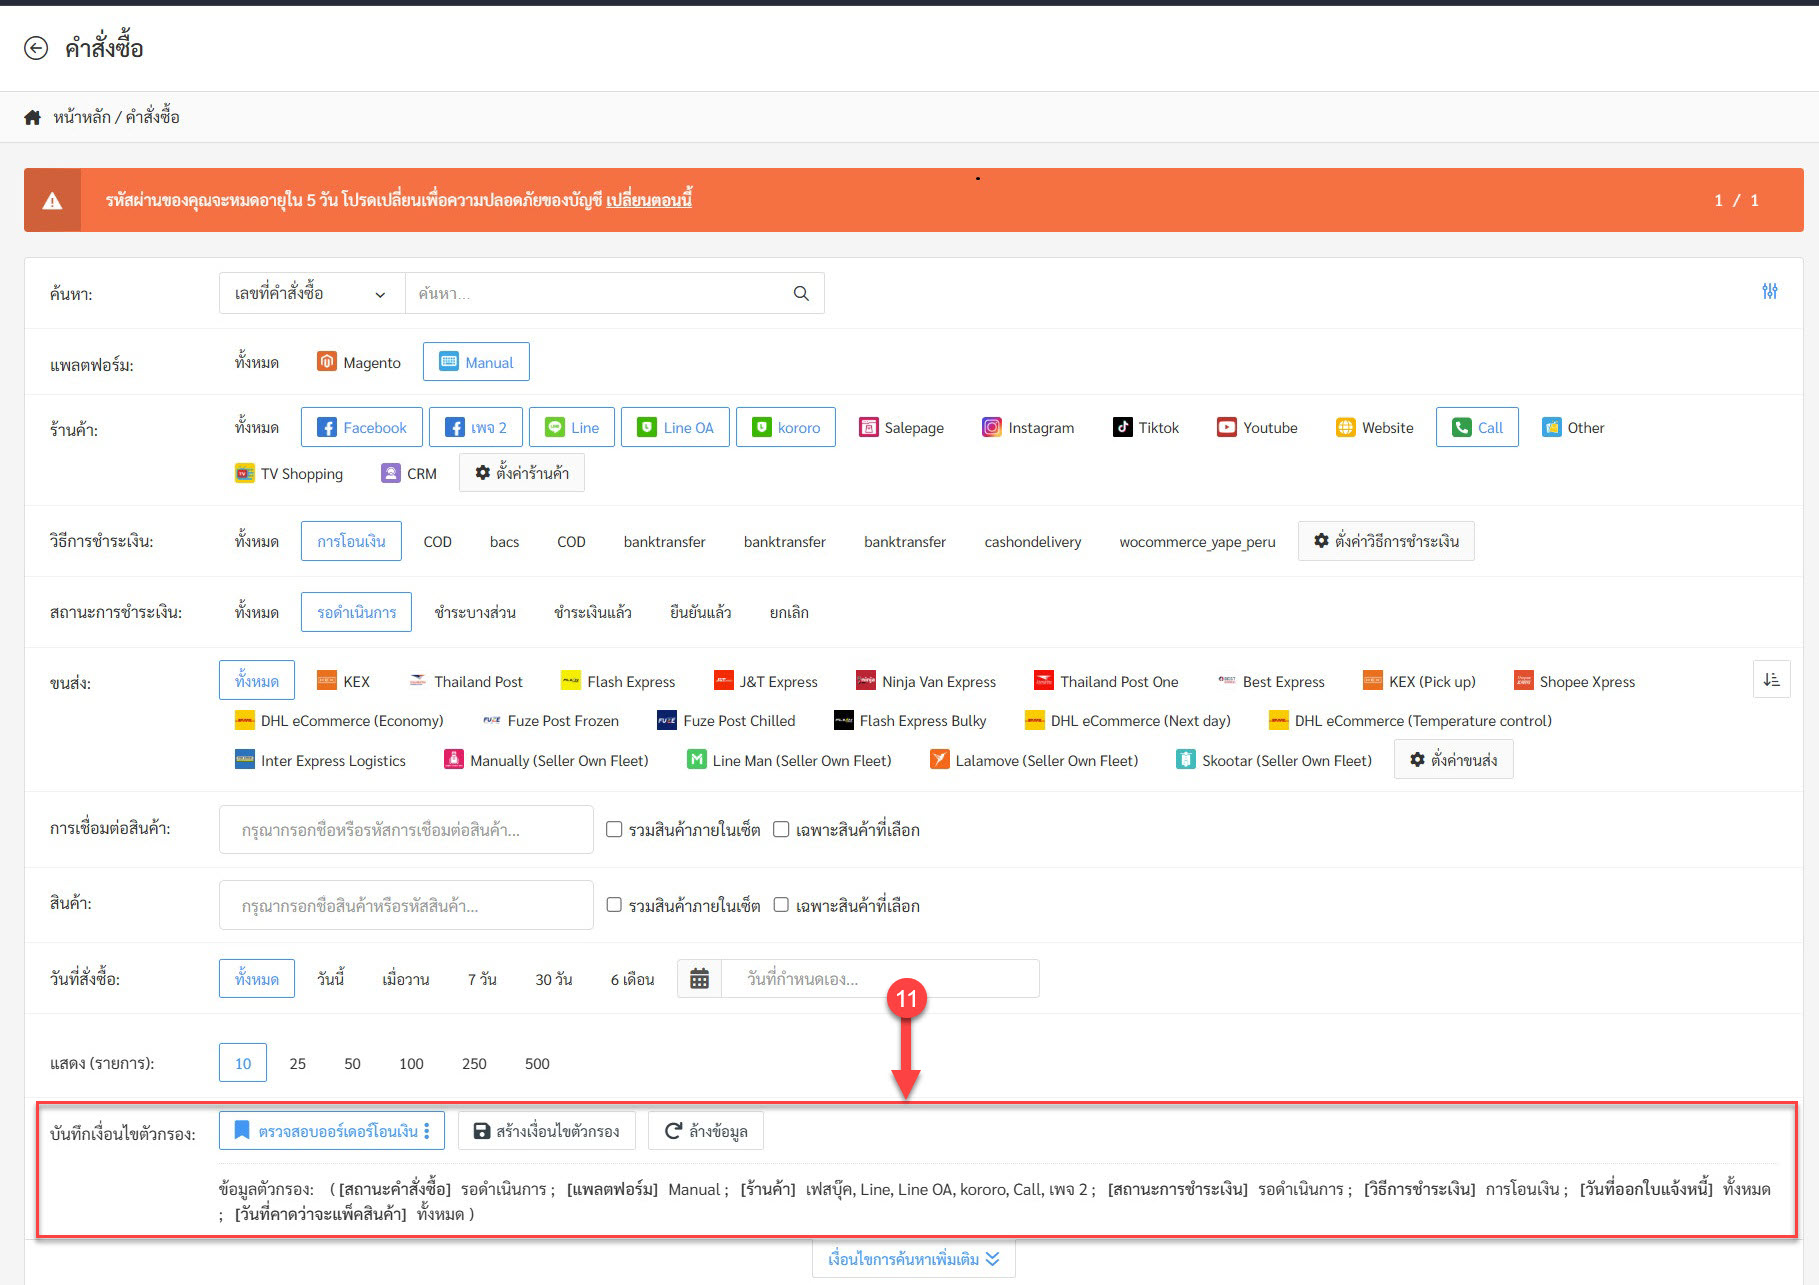The image size is (1819, 1285).
Task: Check 'เฉพาะสินค้าที่เลือก' in the สินค้า row
Action: [x=781, y=905]
